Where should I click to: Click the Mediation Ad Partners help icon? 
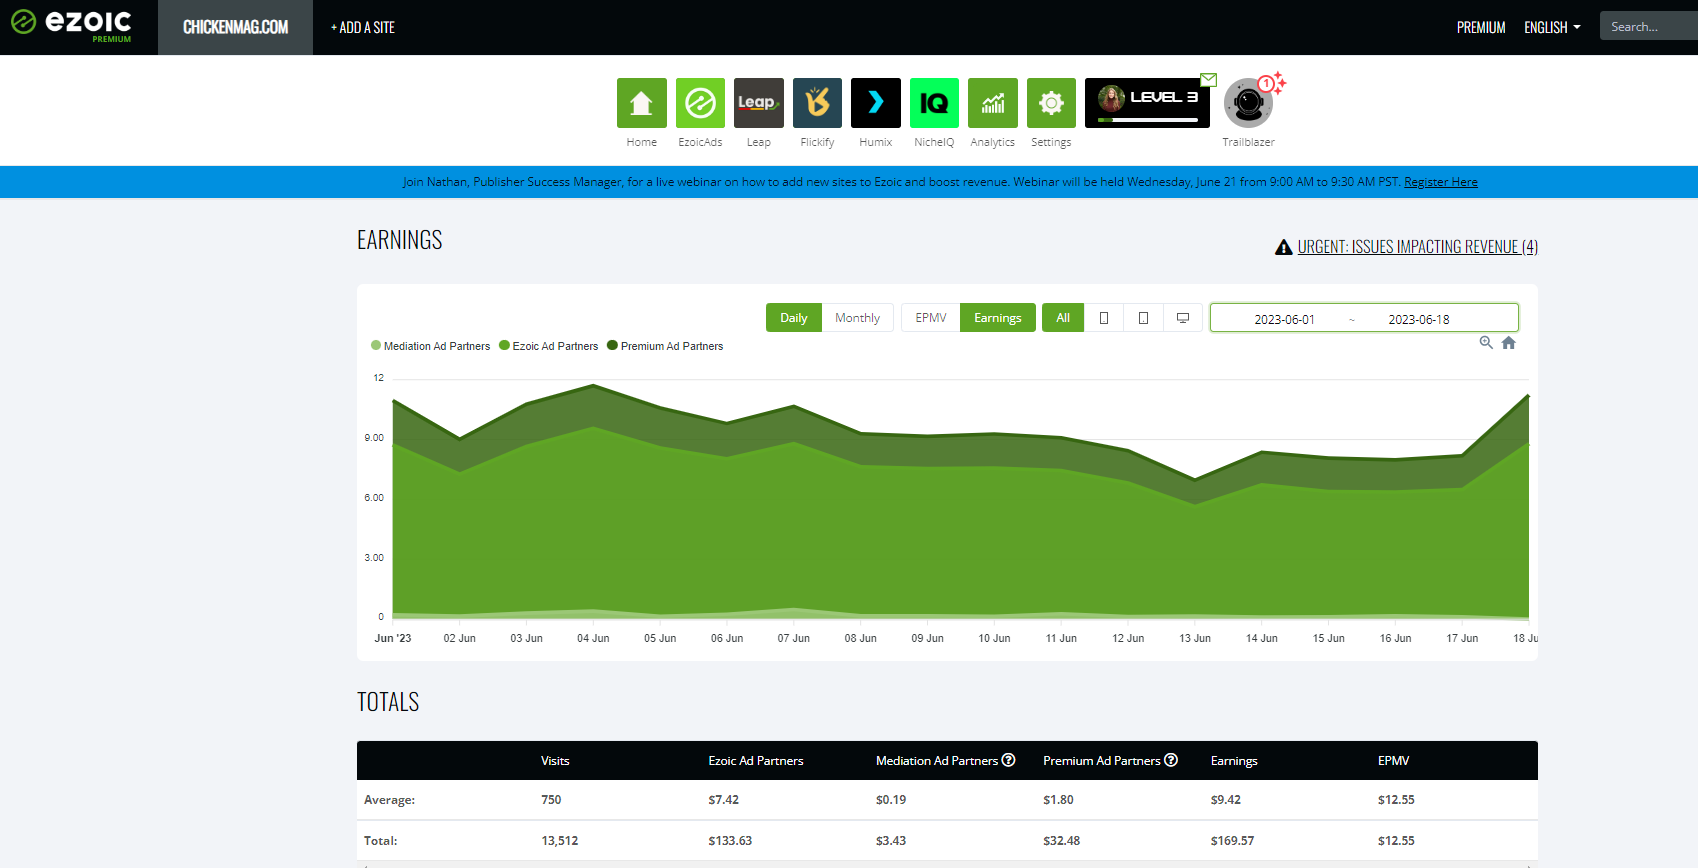pyautogui.click(x=1009, y=760)
